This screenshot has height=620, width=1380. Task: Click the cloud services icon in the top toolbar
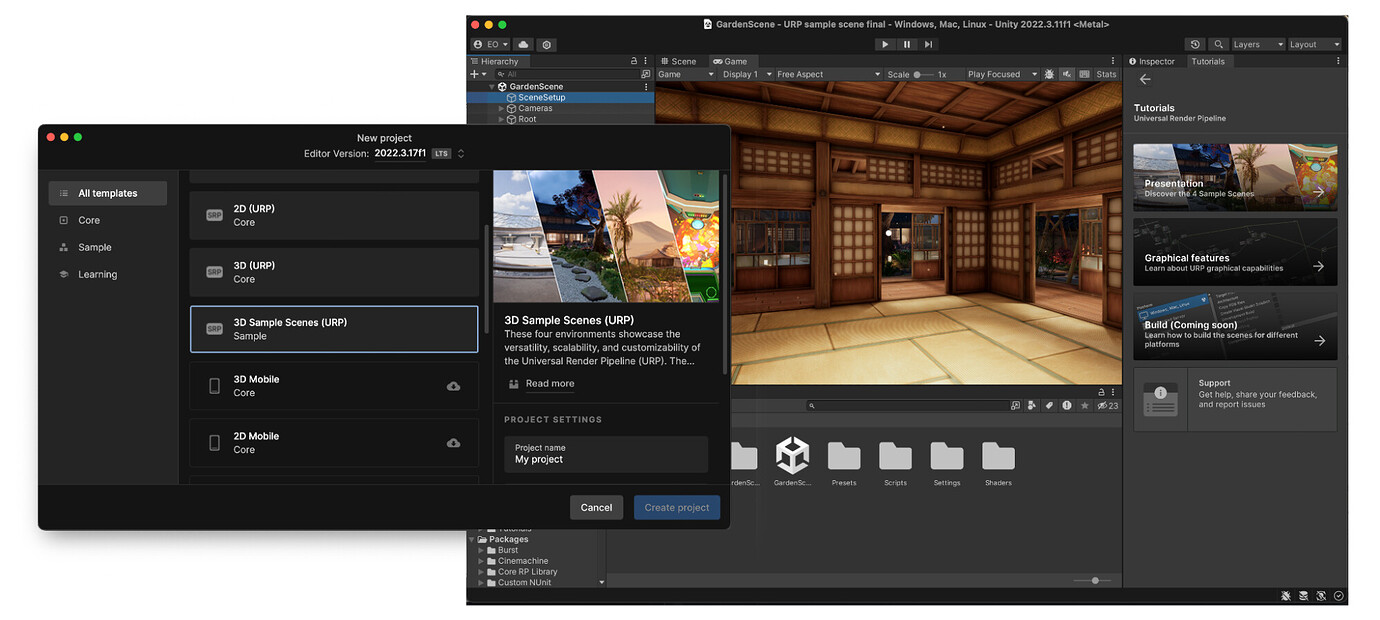point(523,44)
